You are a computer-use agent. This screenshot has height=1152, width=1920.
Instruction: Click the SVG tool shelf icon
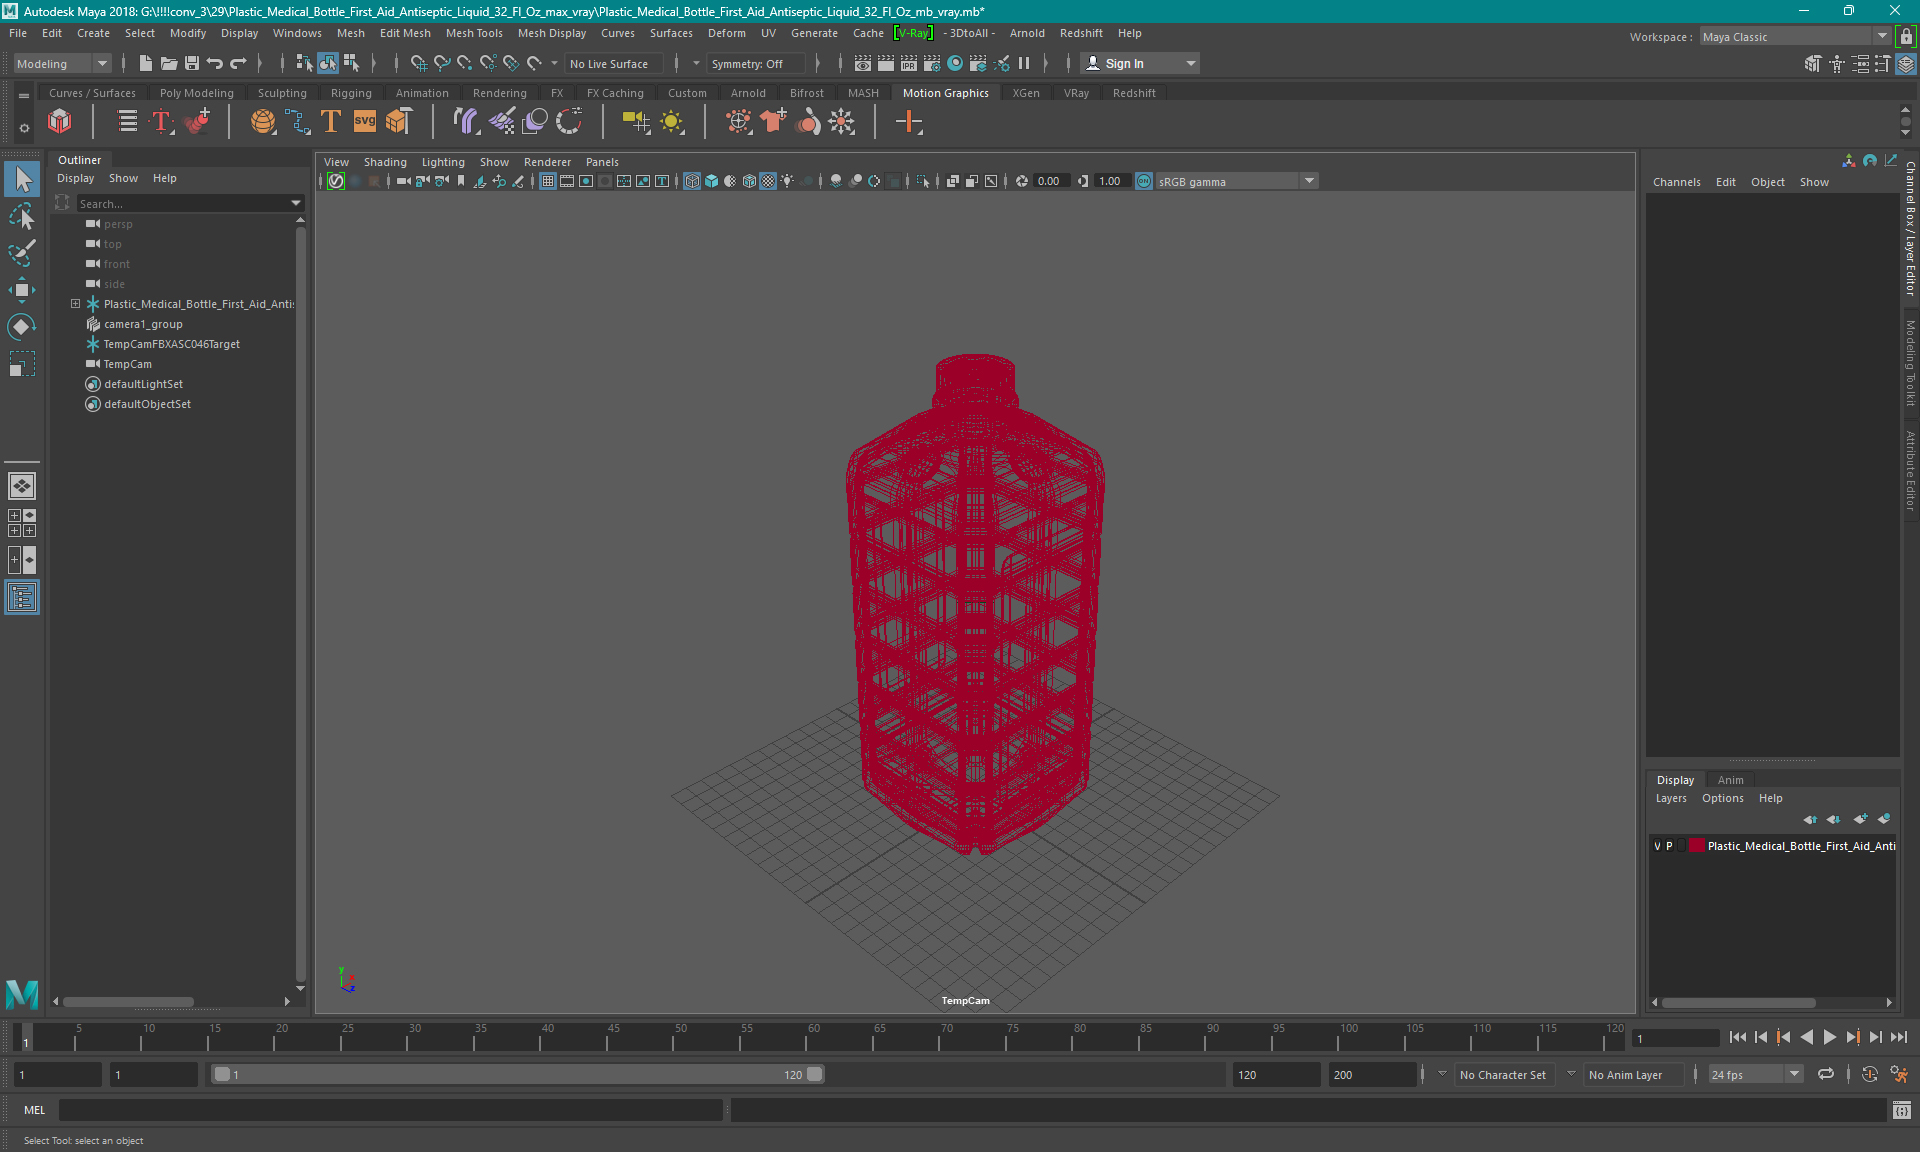365,122
